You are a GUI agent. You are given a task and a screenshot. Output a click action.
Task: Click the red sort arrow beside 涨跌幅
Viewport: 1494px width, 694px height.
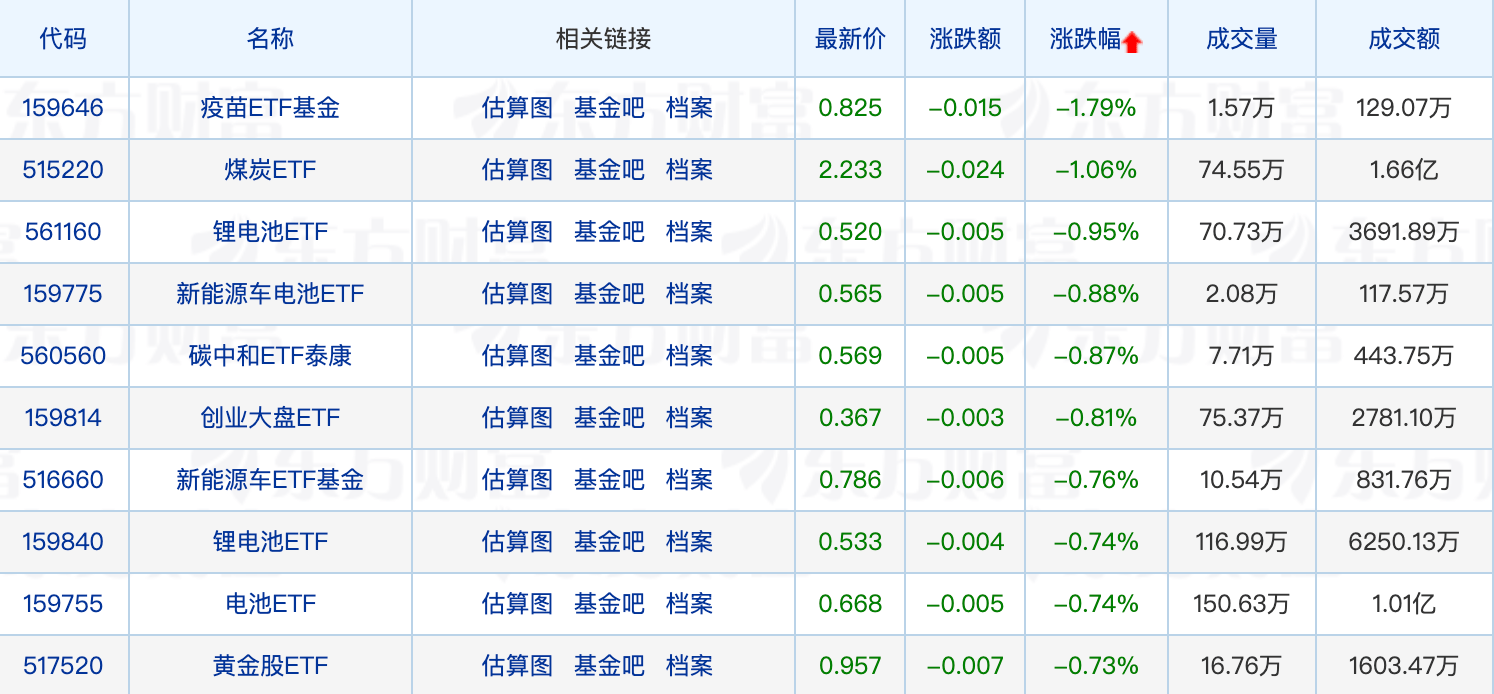1132,42
